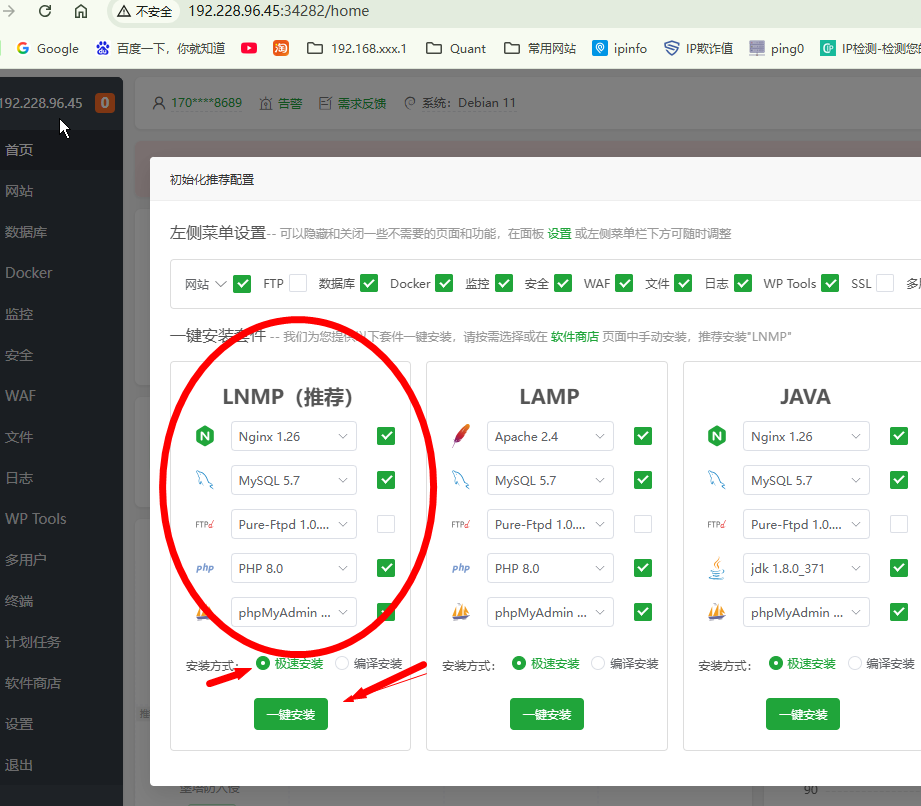
Task: Open JAVA MySQL 5.7 version dropdown
Action: (806, 481)
